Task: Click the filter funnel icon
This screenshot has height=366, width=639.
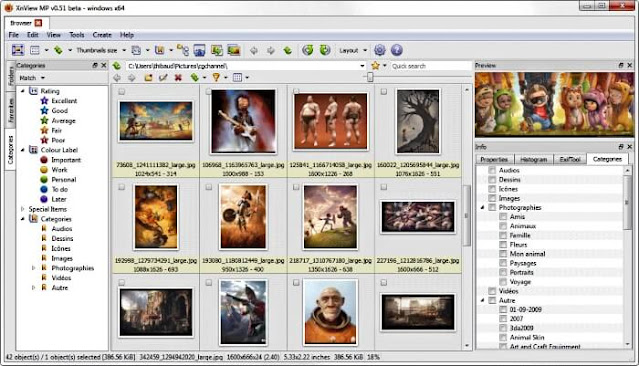Action: click(x=216, y=77)
